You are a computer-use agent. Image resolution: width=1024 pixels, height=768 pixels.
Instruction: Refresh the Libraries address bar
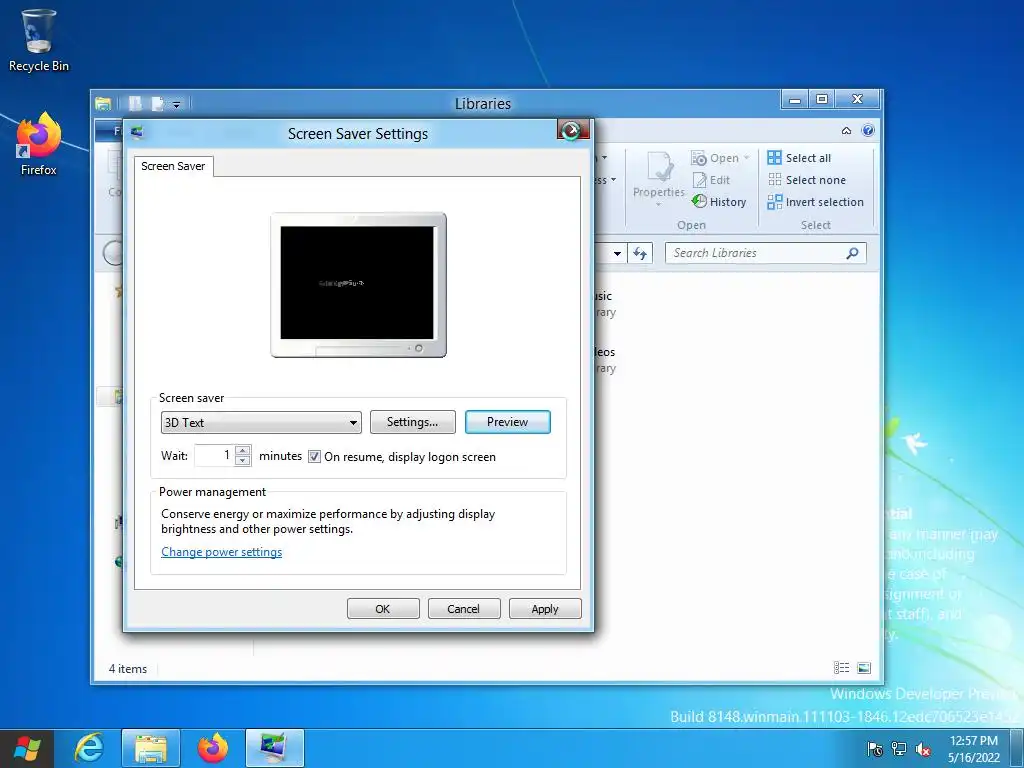click(640, 253)
